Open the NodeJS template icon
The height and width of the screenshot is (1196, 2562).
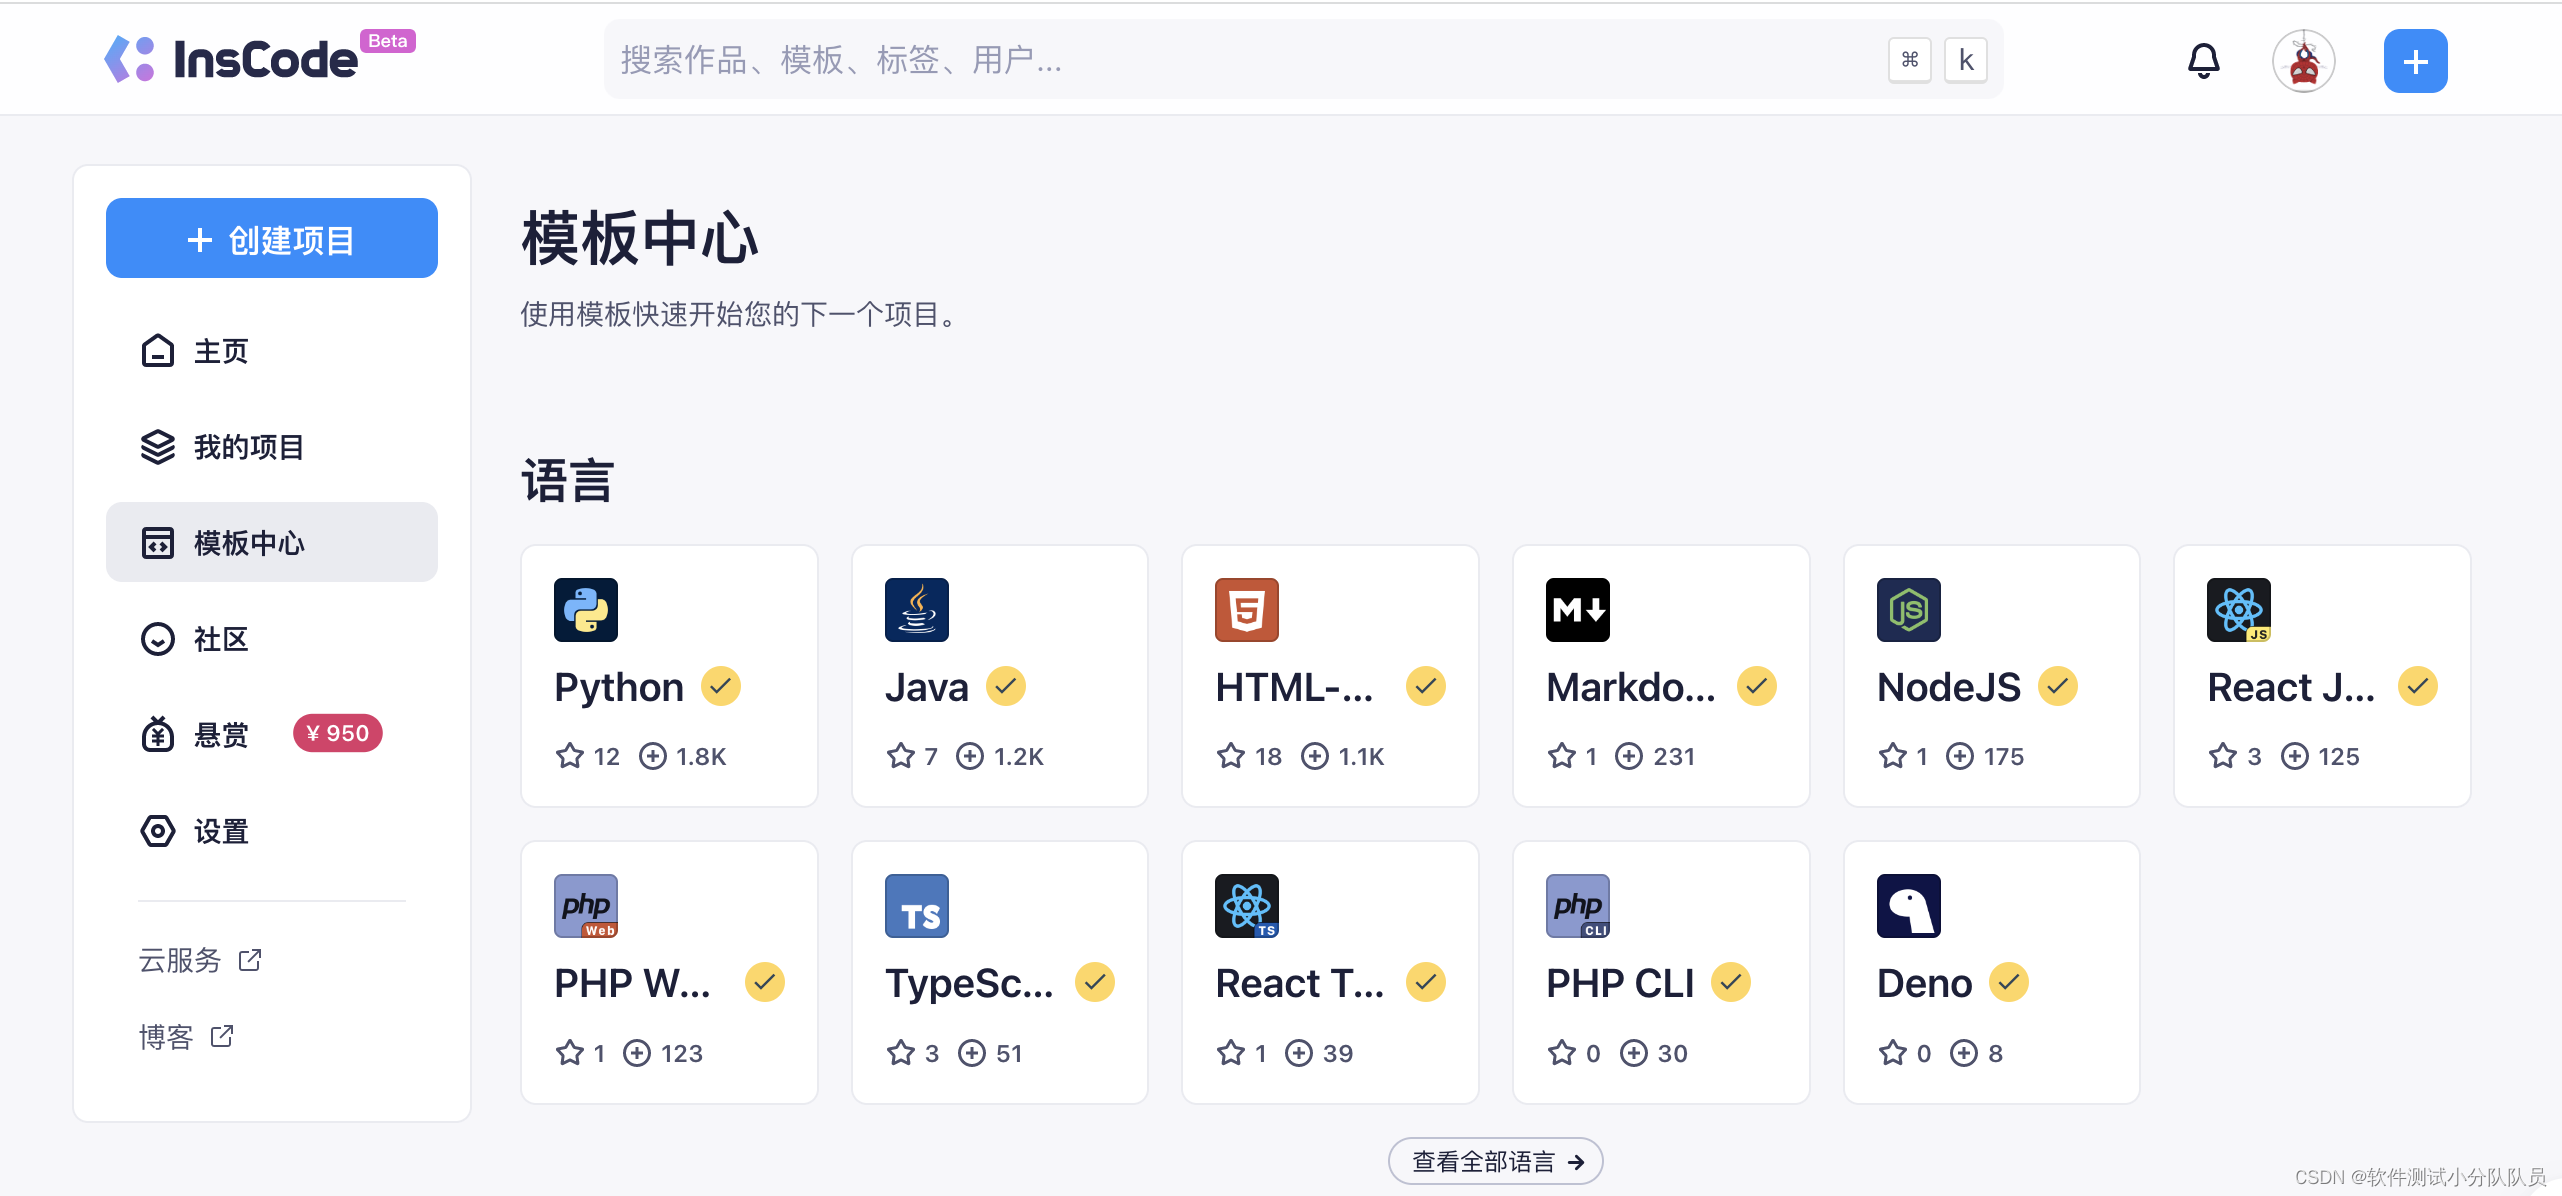(x=1908, y=610)
